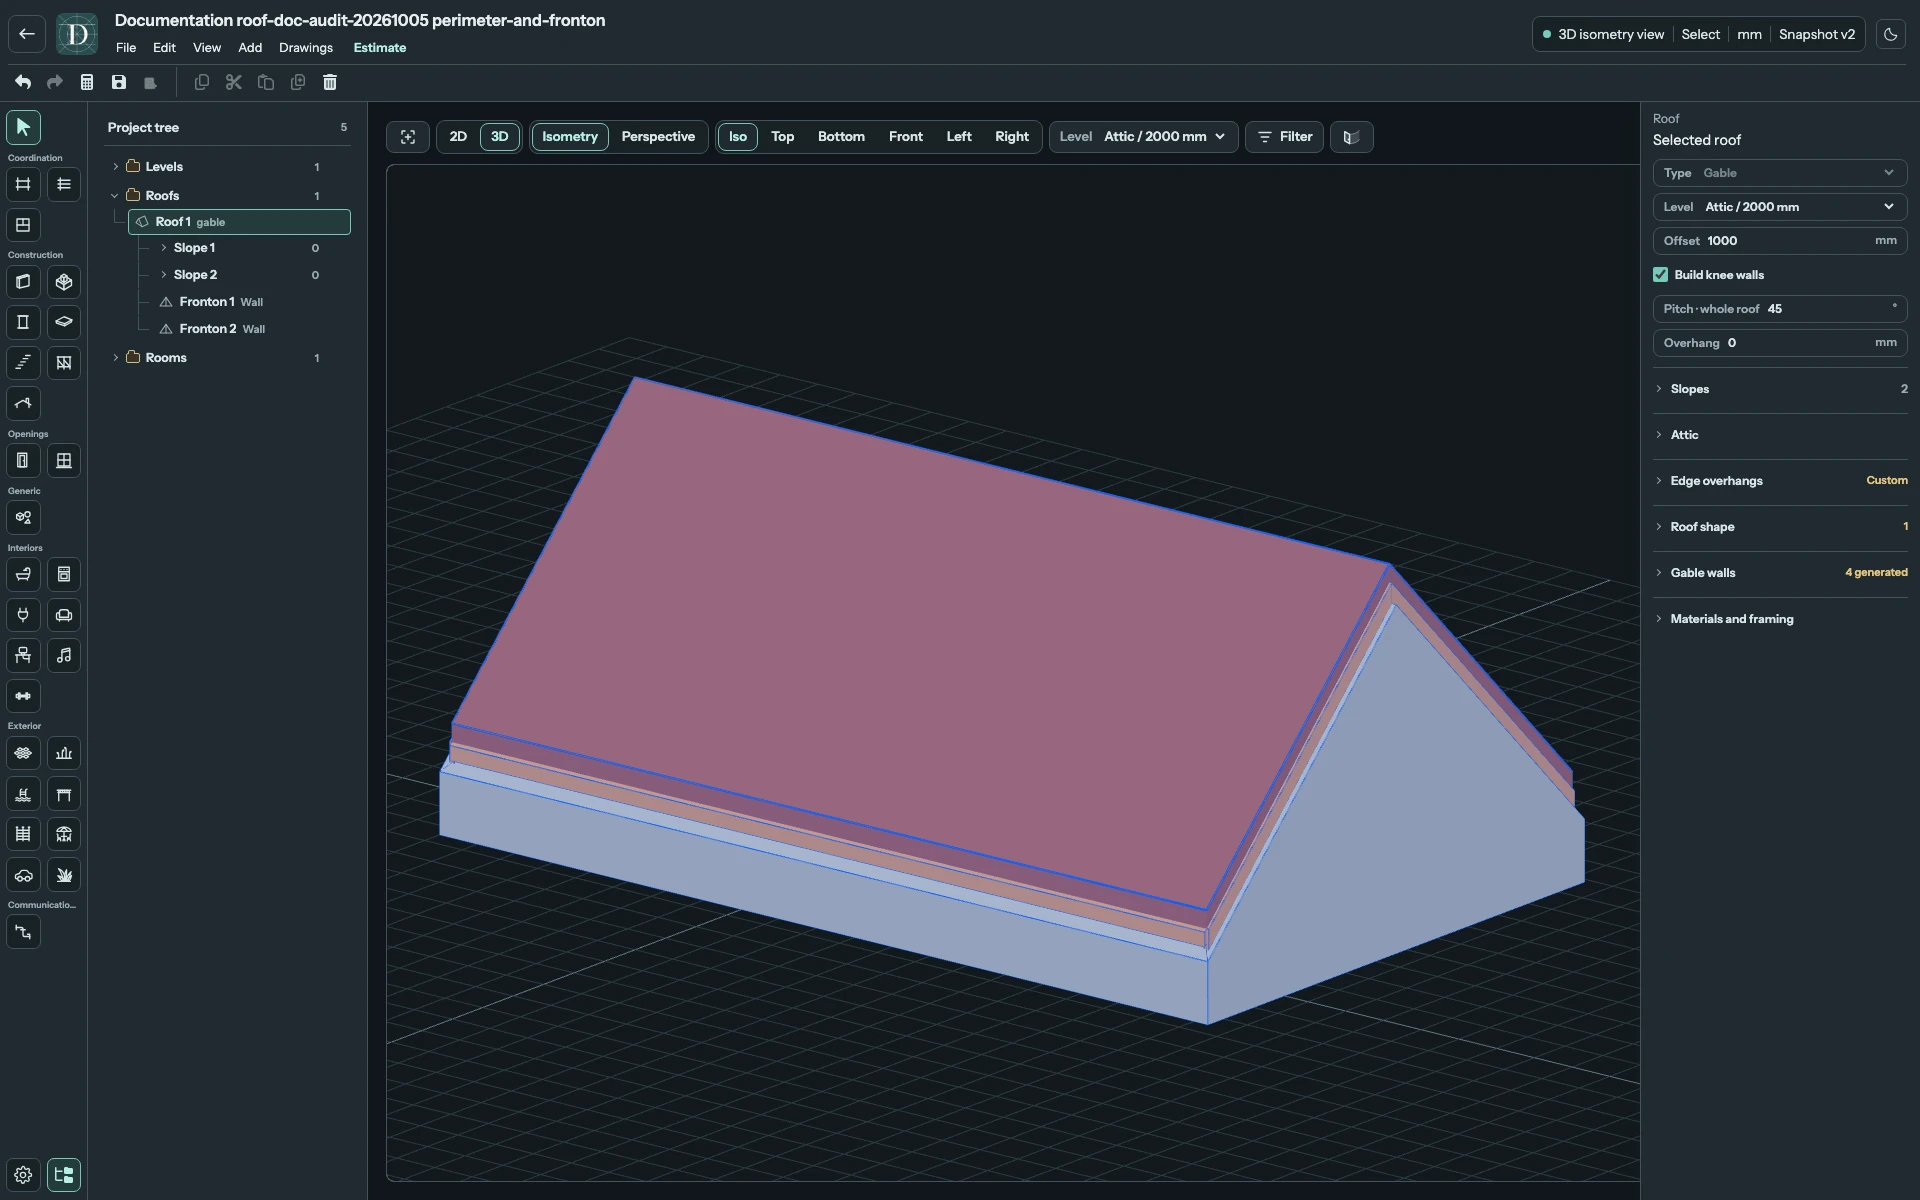Expand the Edge overhangs section

[x=1780, y=481]
